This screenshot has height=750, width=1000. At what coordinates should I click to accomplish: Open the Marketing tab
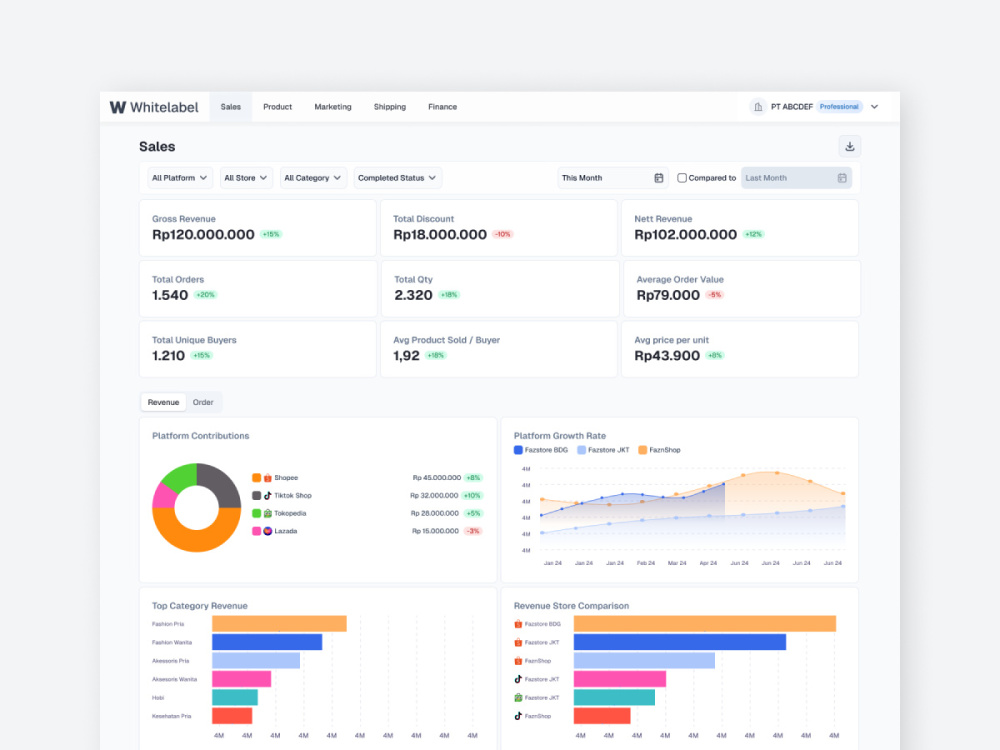click(333, 107)
